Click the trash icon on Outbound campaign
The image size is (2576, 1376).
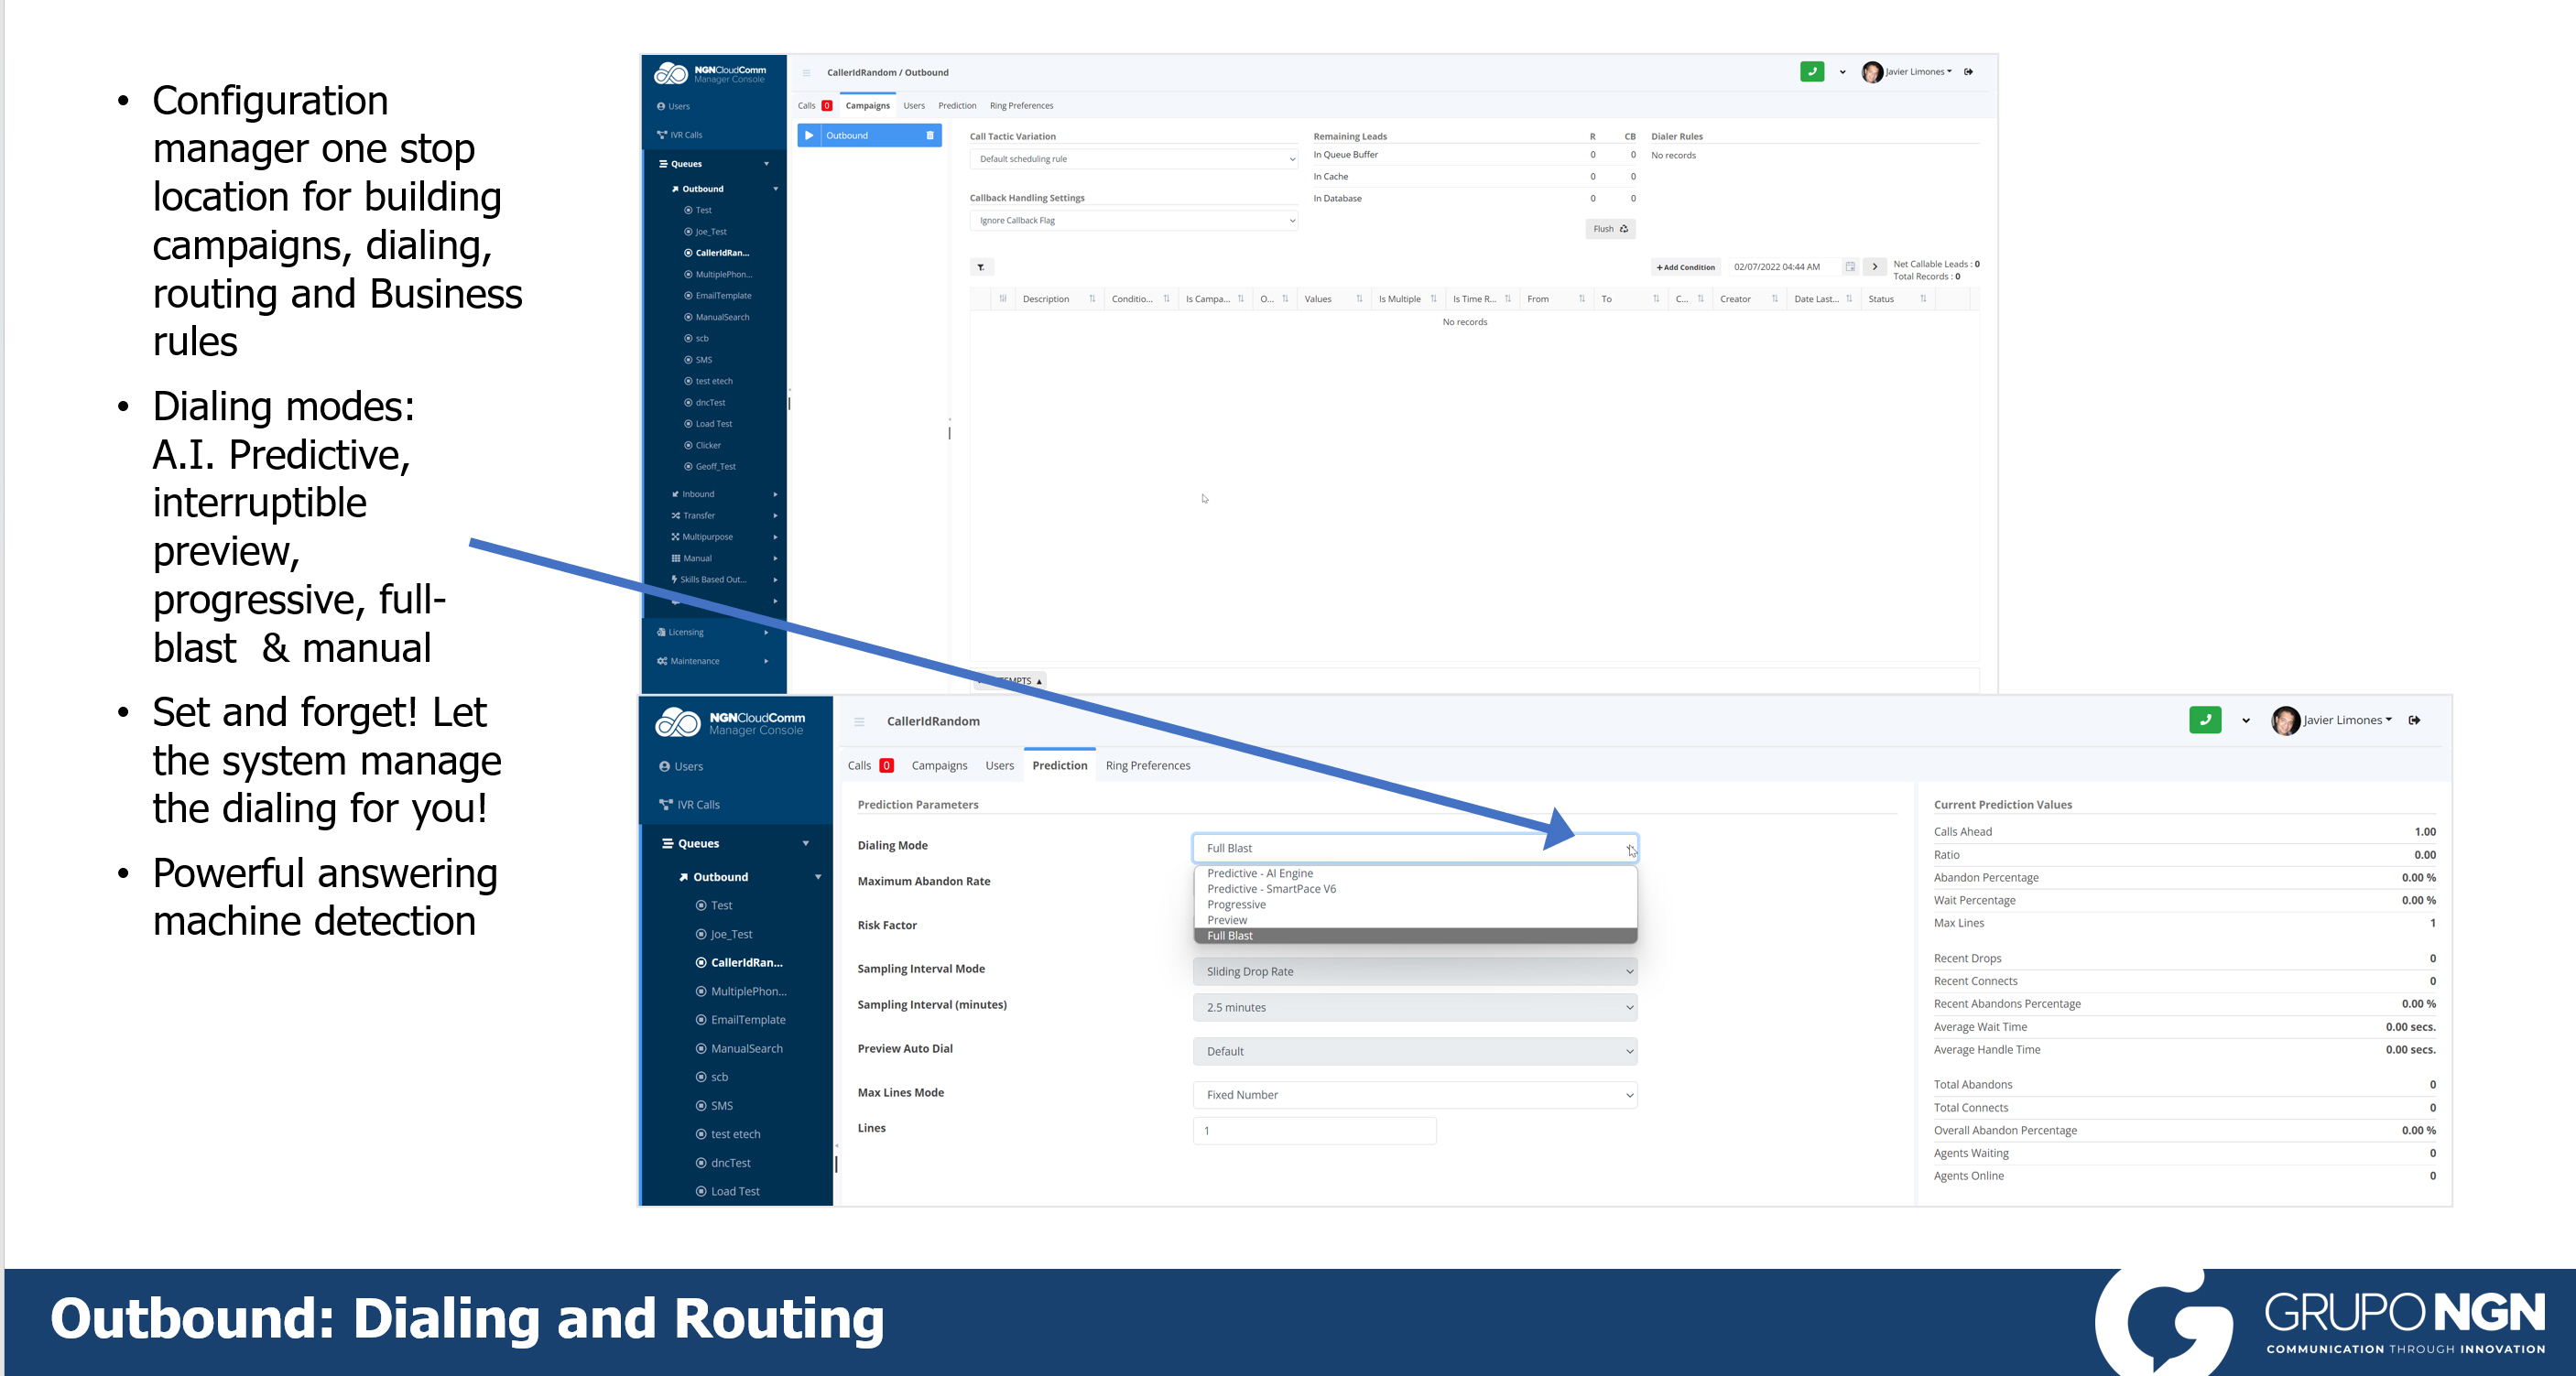tap(929, 136)
